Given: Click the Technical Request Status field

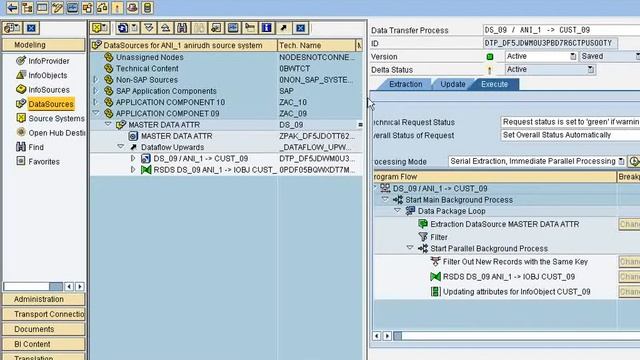Looking at the screenshot, I should pos(570,122).
